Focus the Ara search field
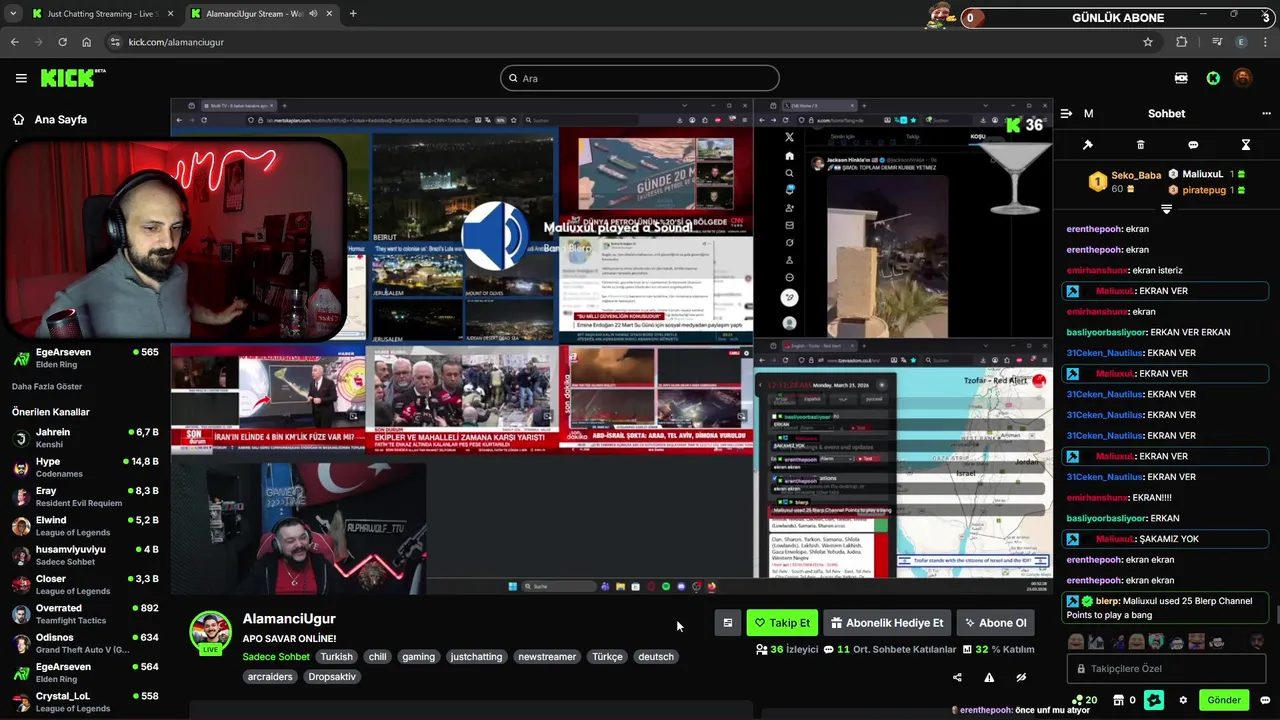This screenshot has height=720, width=1280. tap(640, 78)
